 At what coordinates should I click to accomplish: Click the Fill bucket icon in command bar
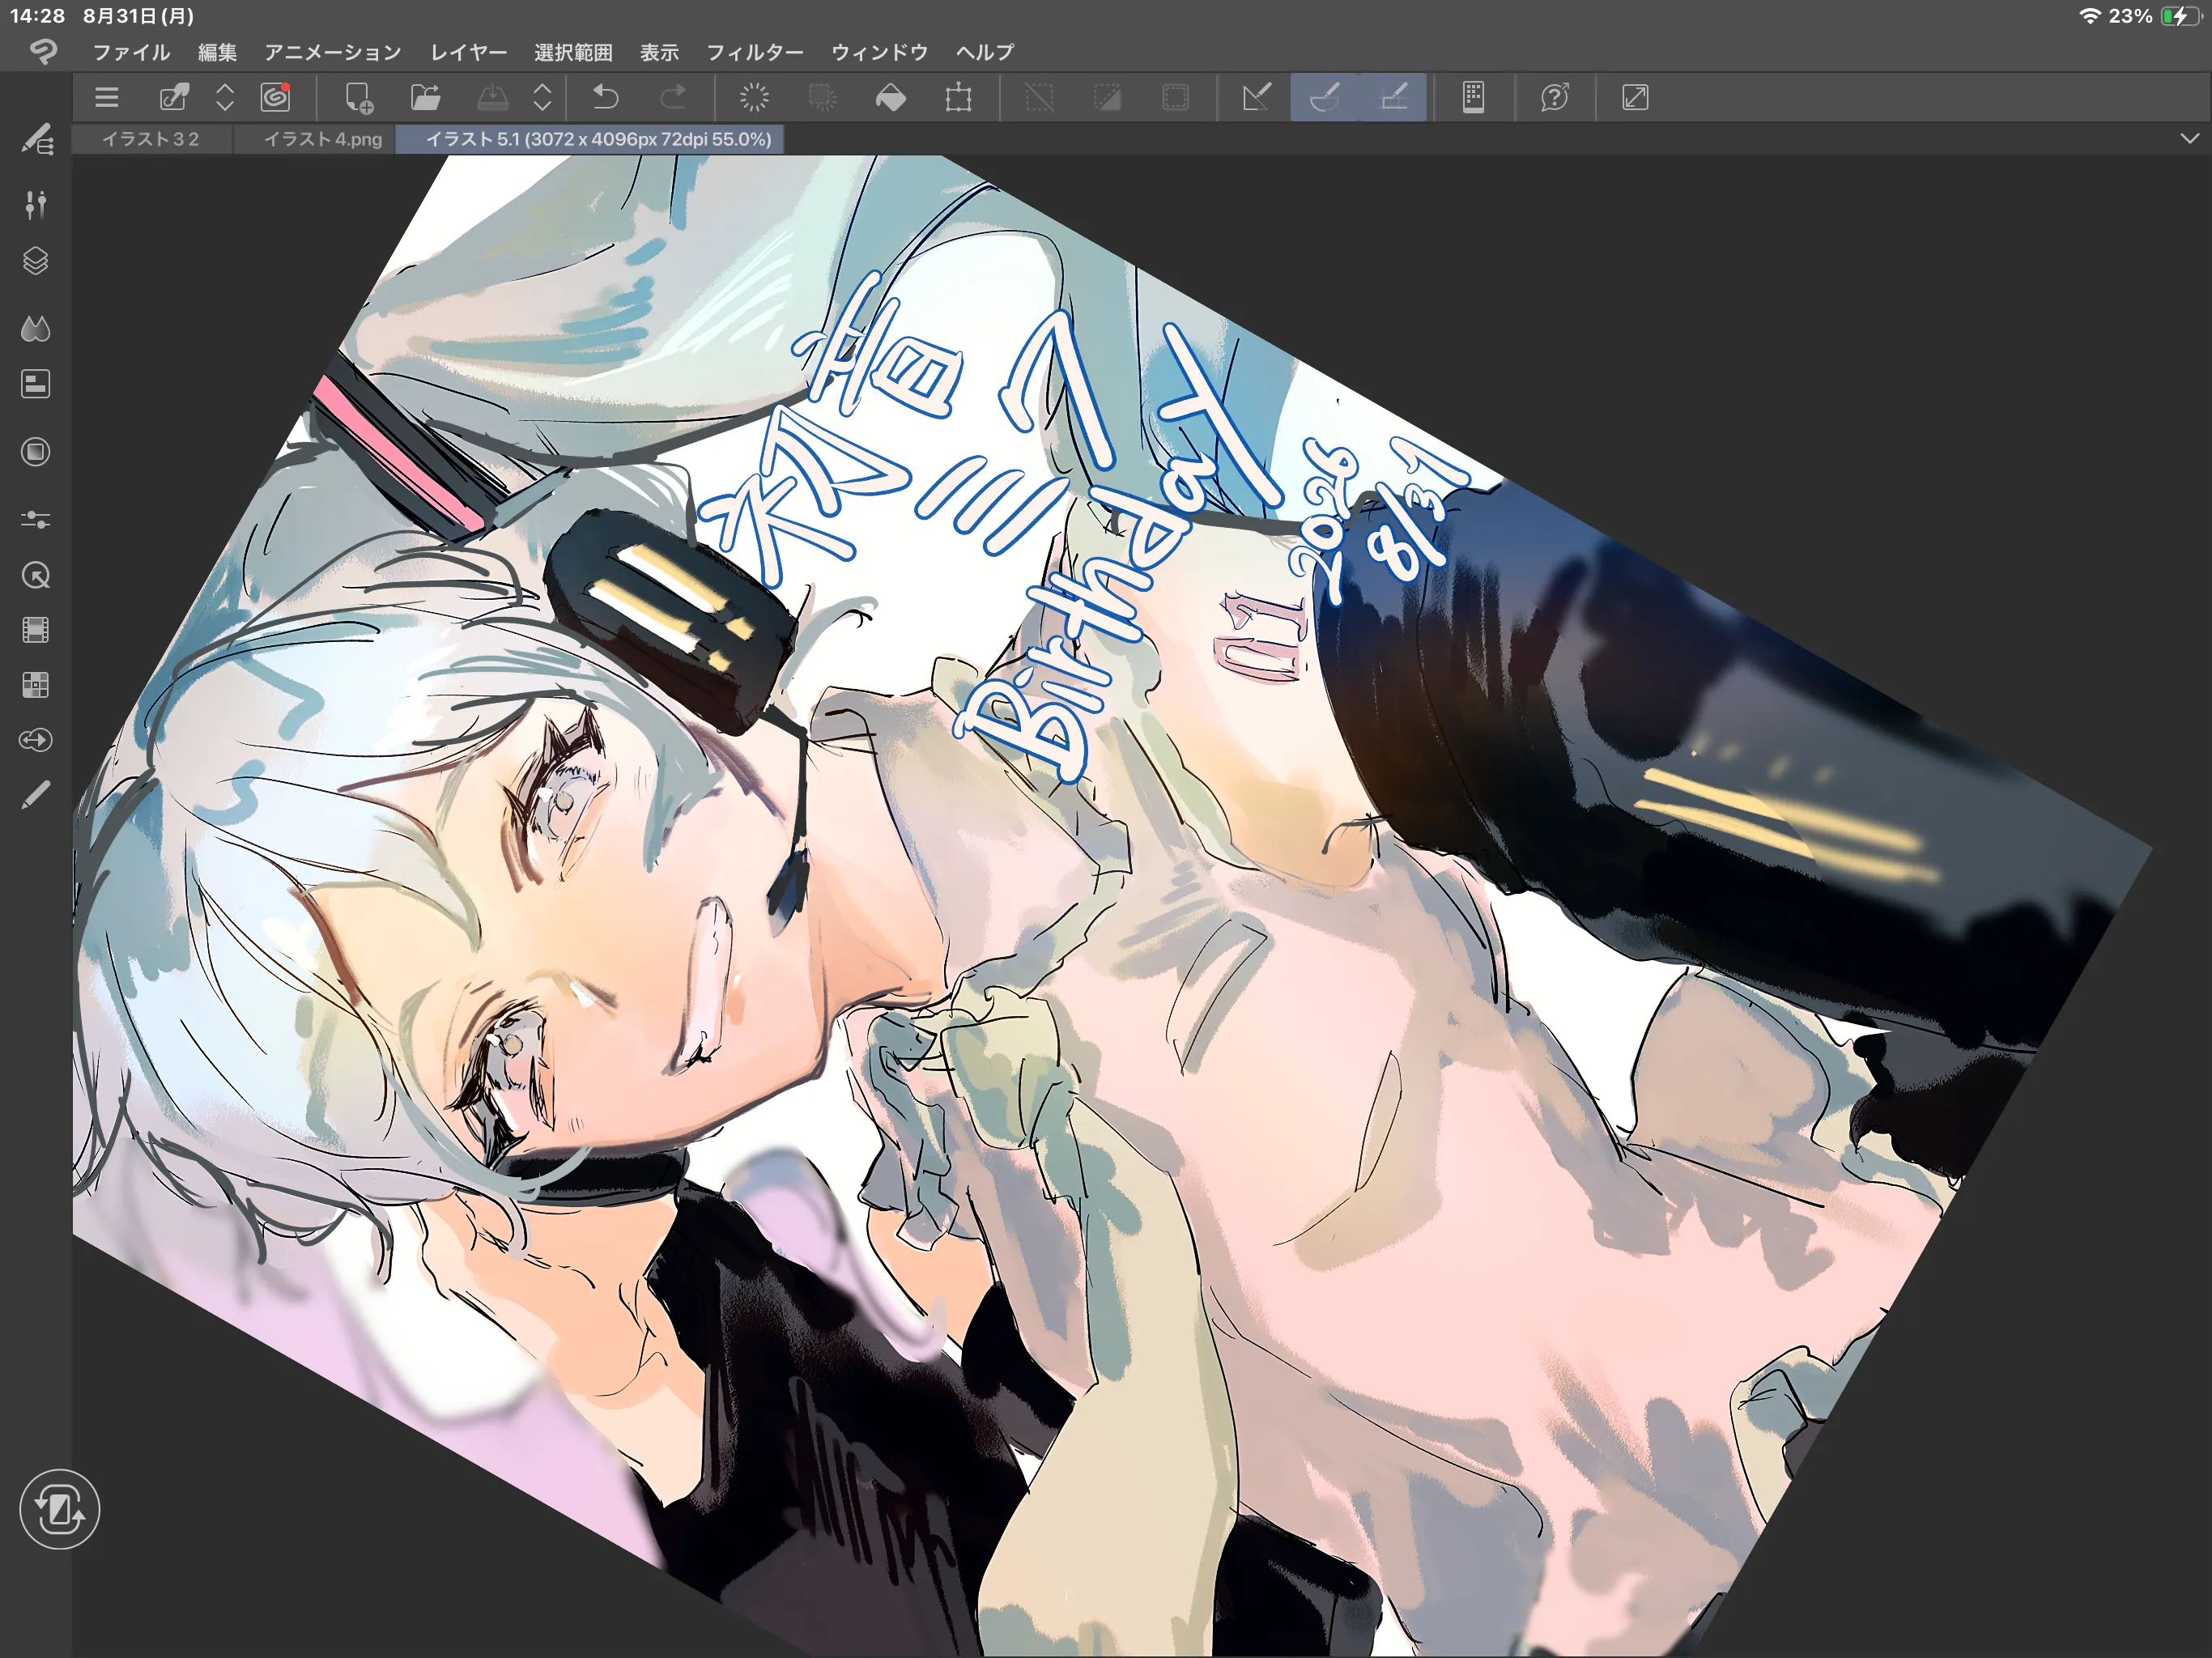pos(890,98)
